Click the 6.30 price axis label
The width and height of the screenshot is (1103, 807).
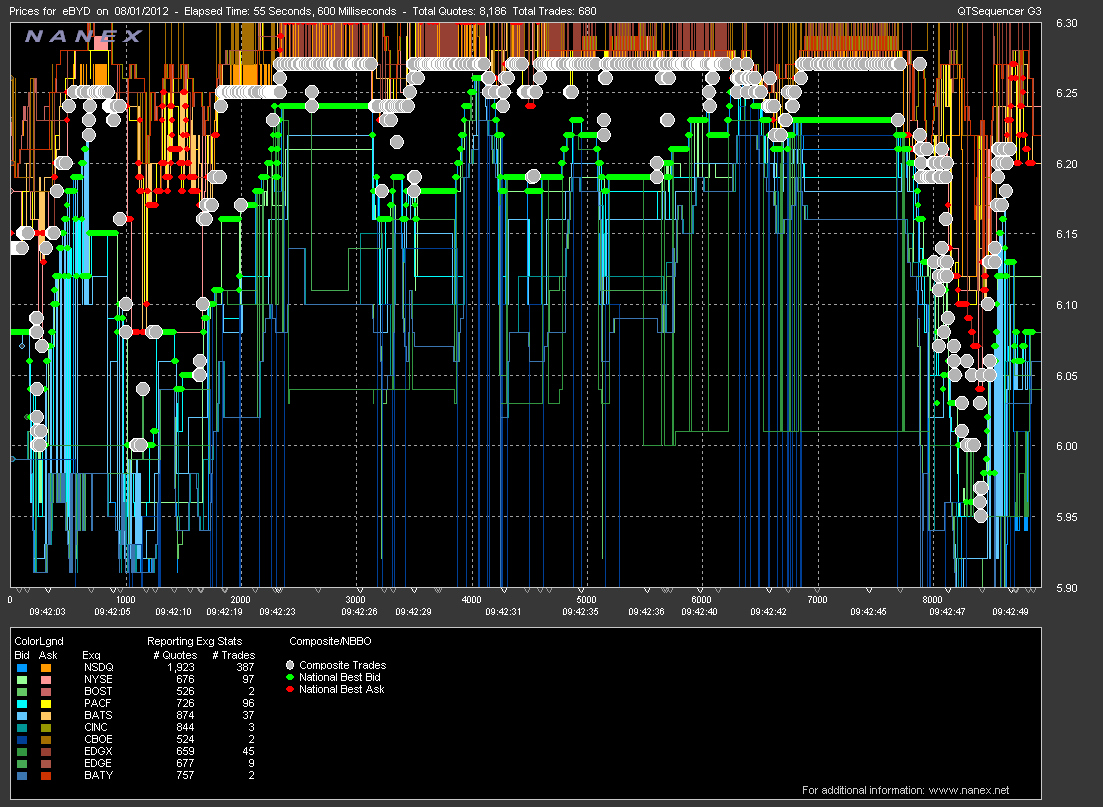[1066, 23]
